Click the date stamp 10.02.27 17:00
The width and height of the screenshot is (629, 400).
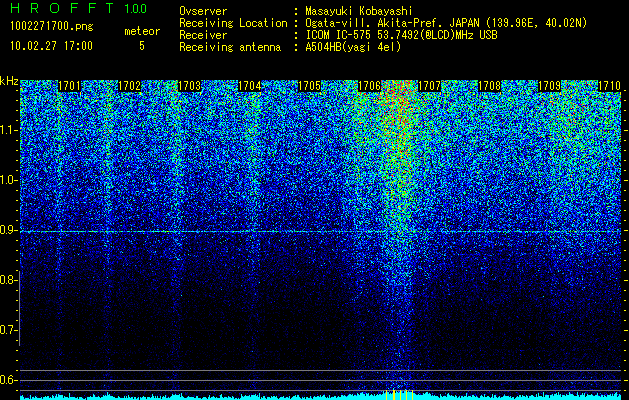51,46
